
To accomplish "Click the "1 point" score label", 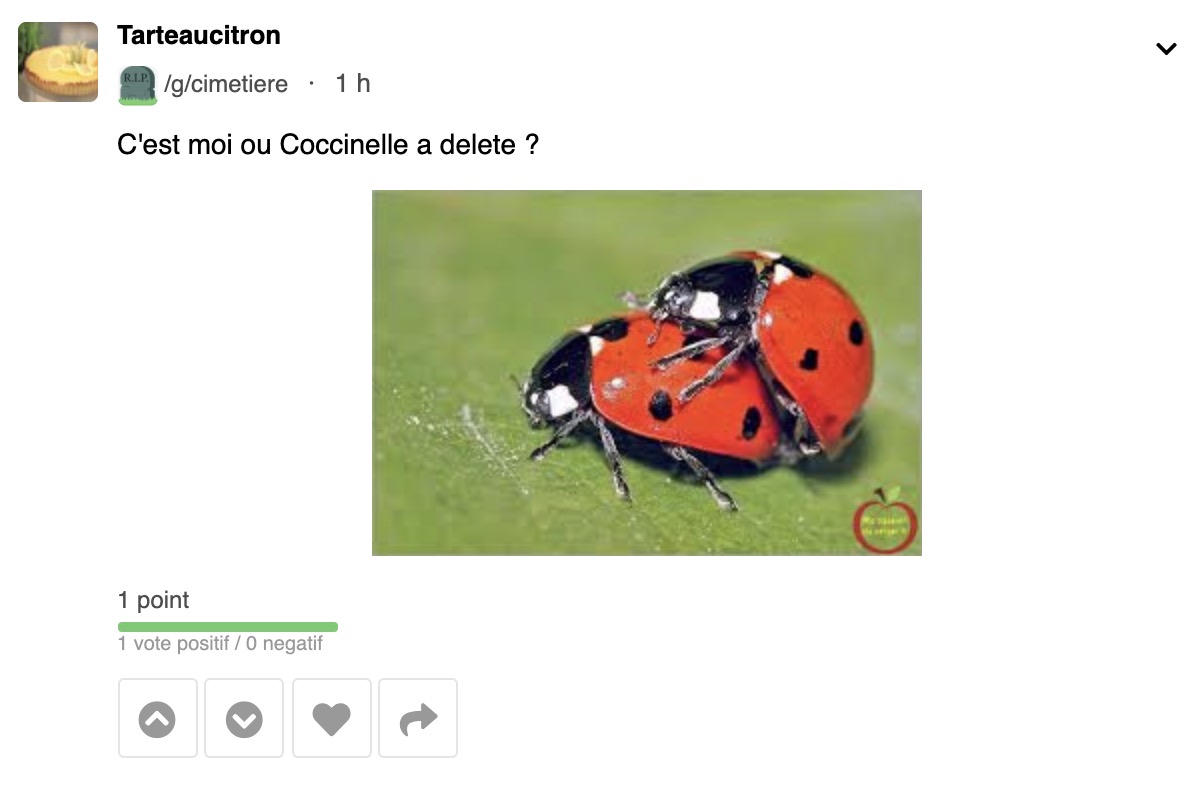I will pos(153,600).
